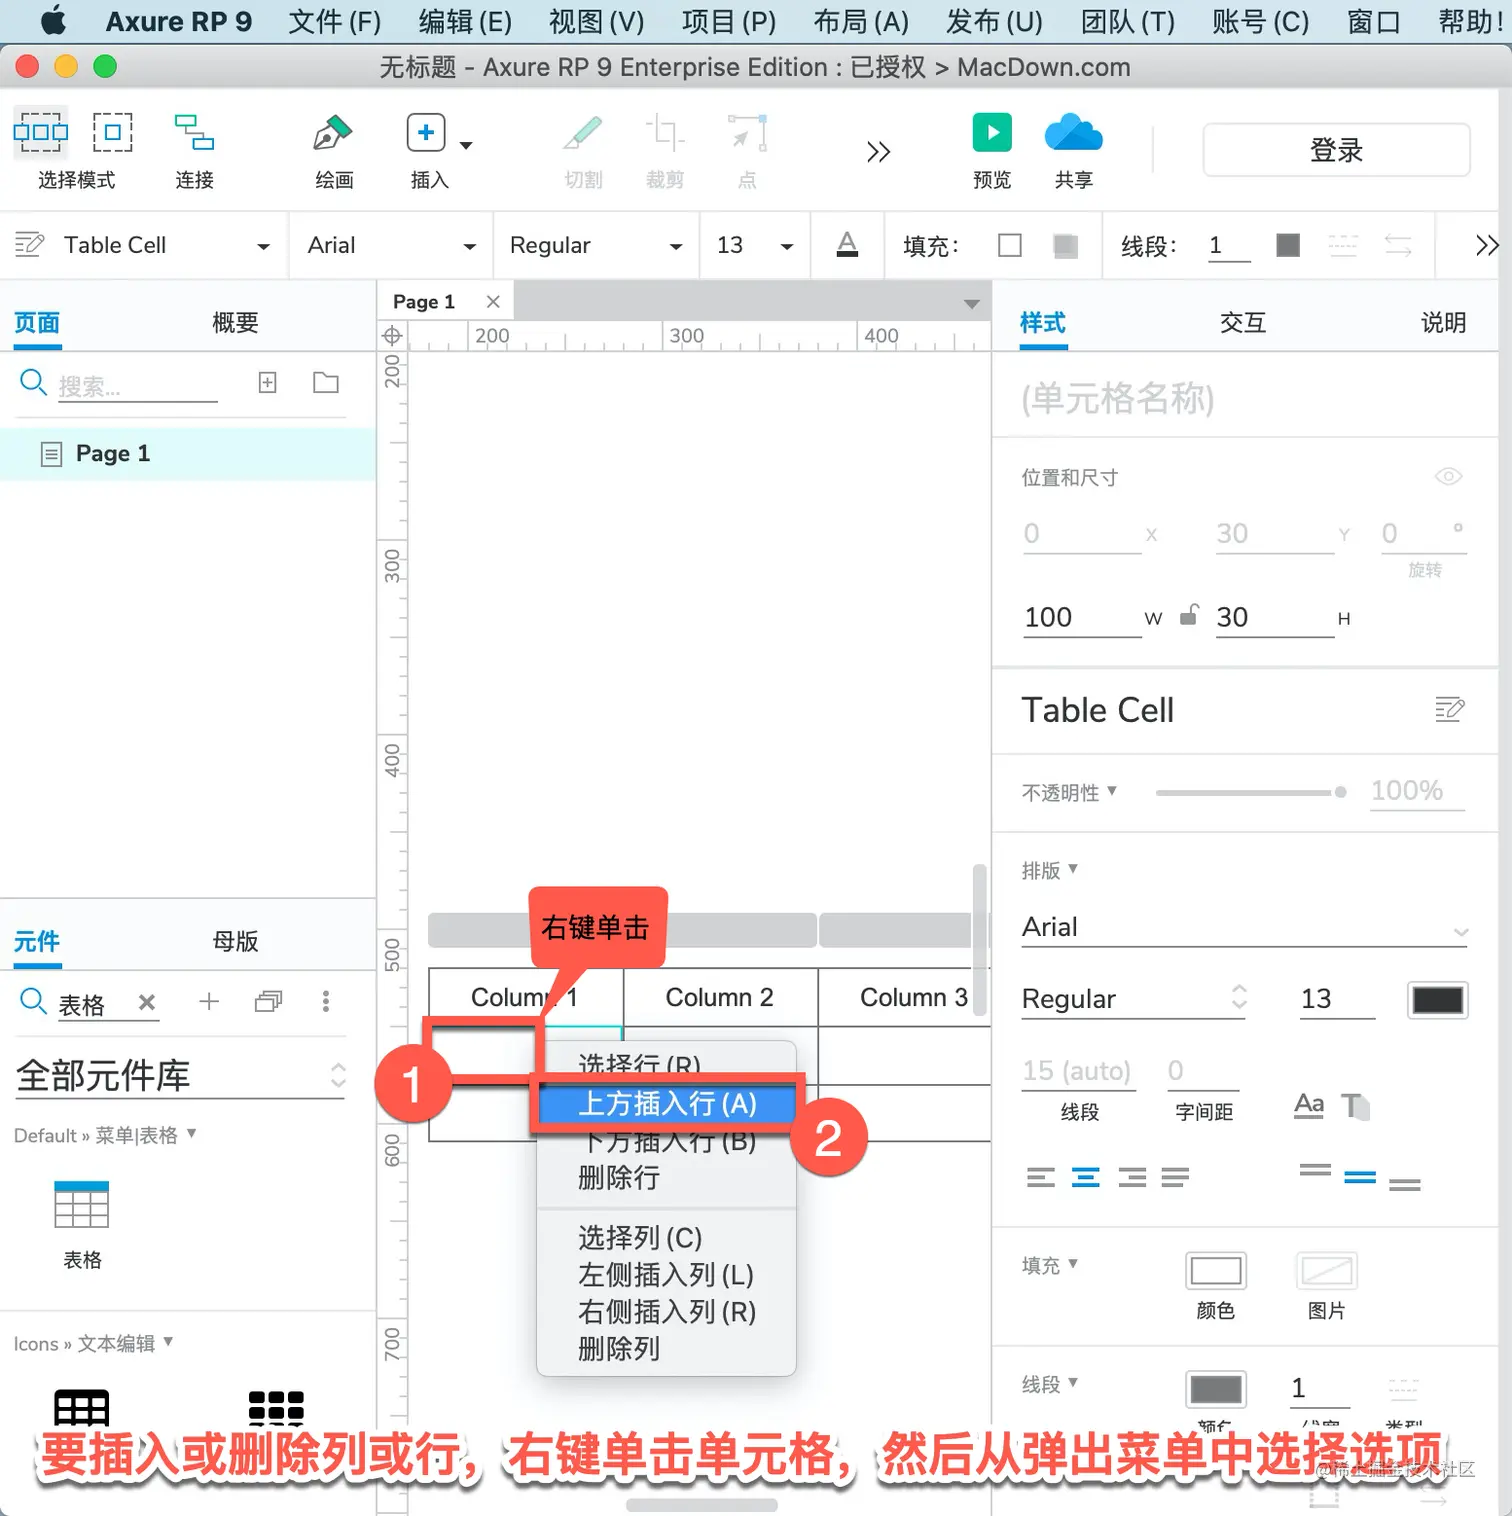
Task: Click the grey fill image icon in the style toolbar
Action: coord(1065,245)
